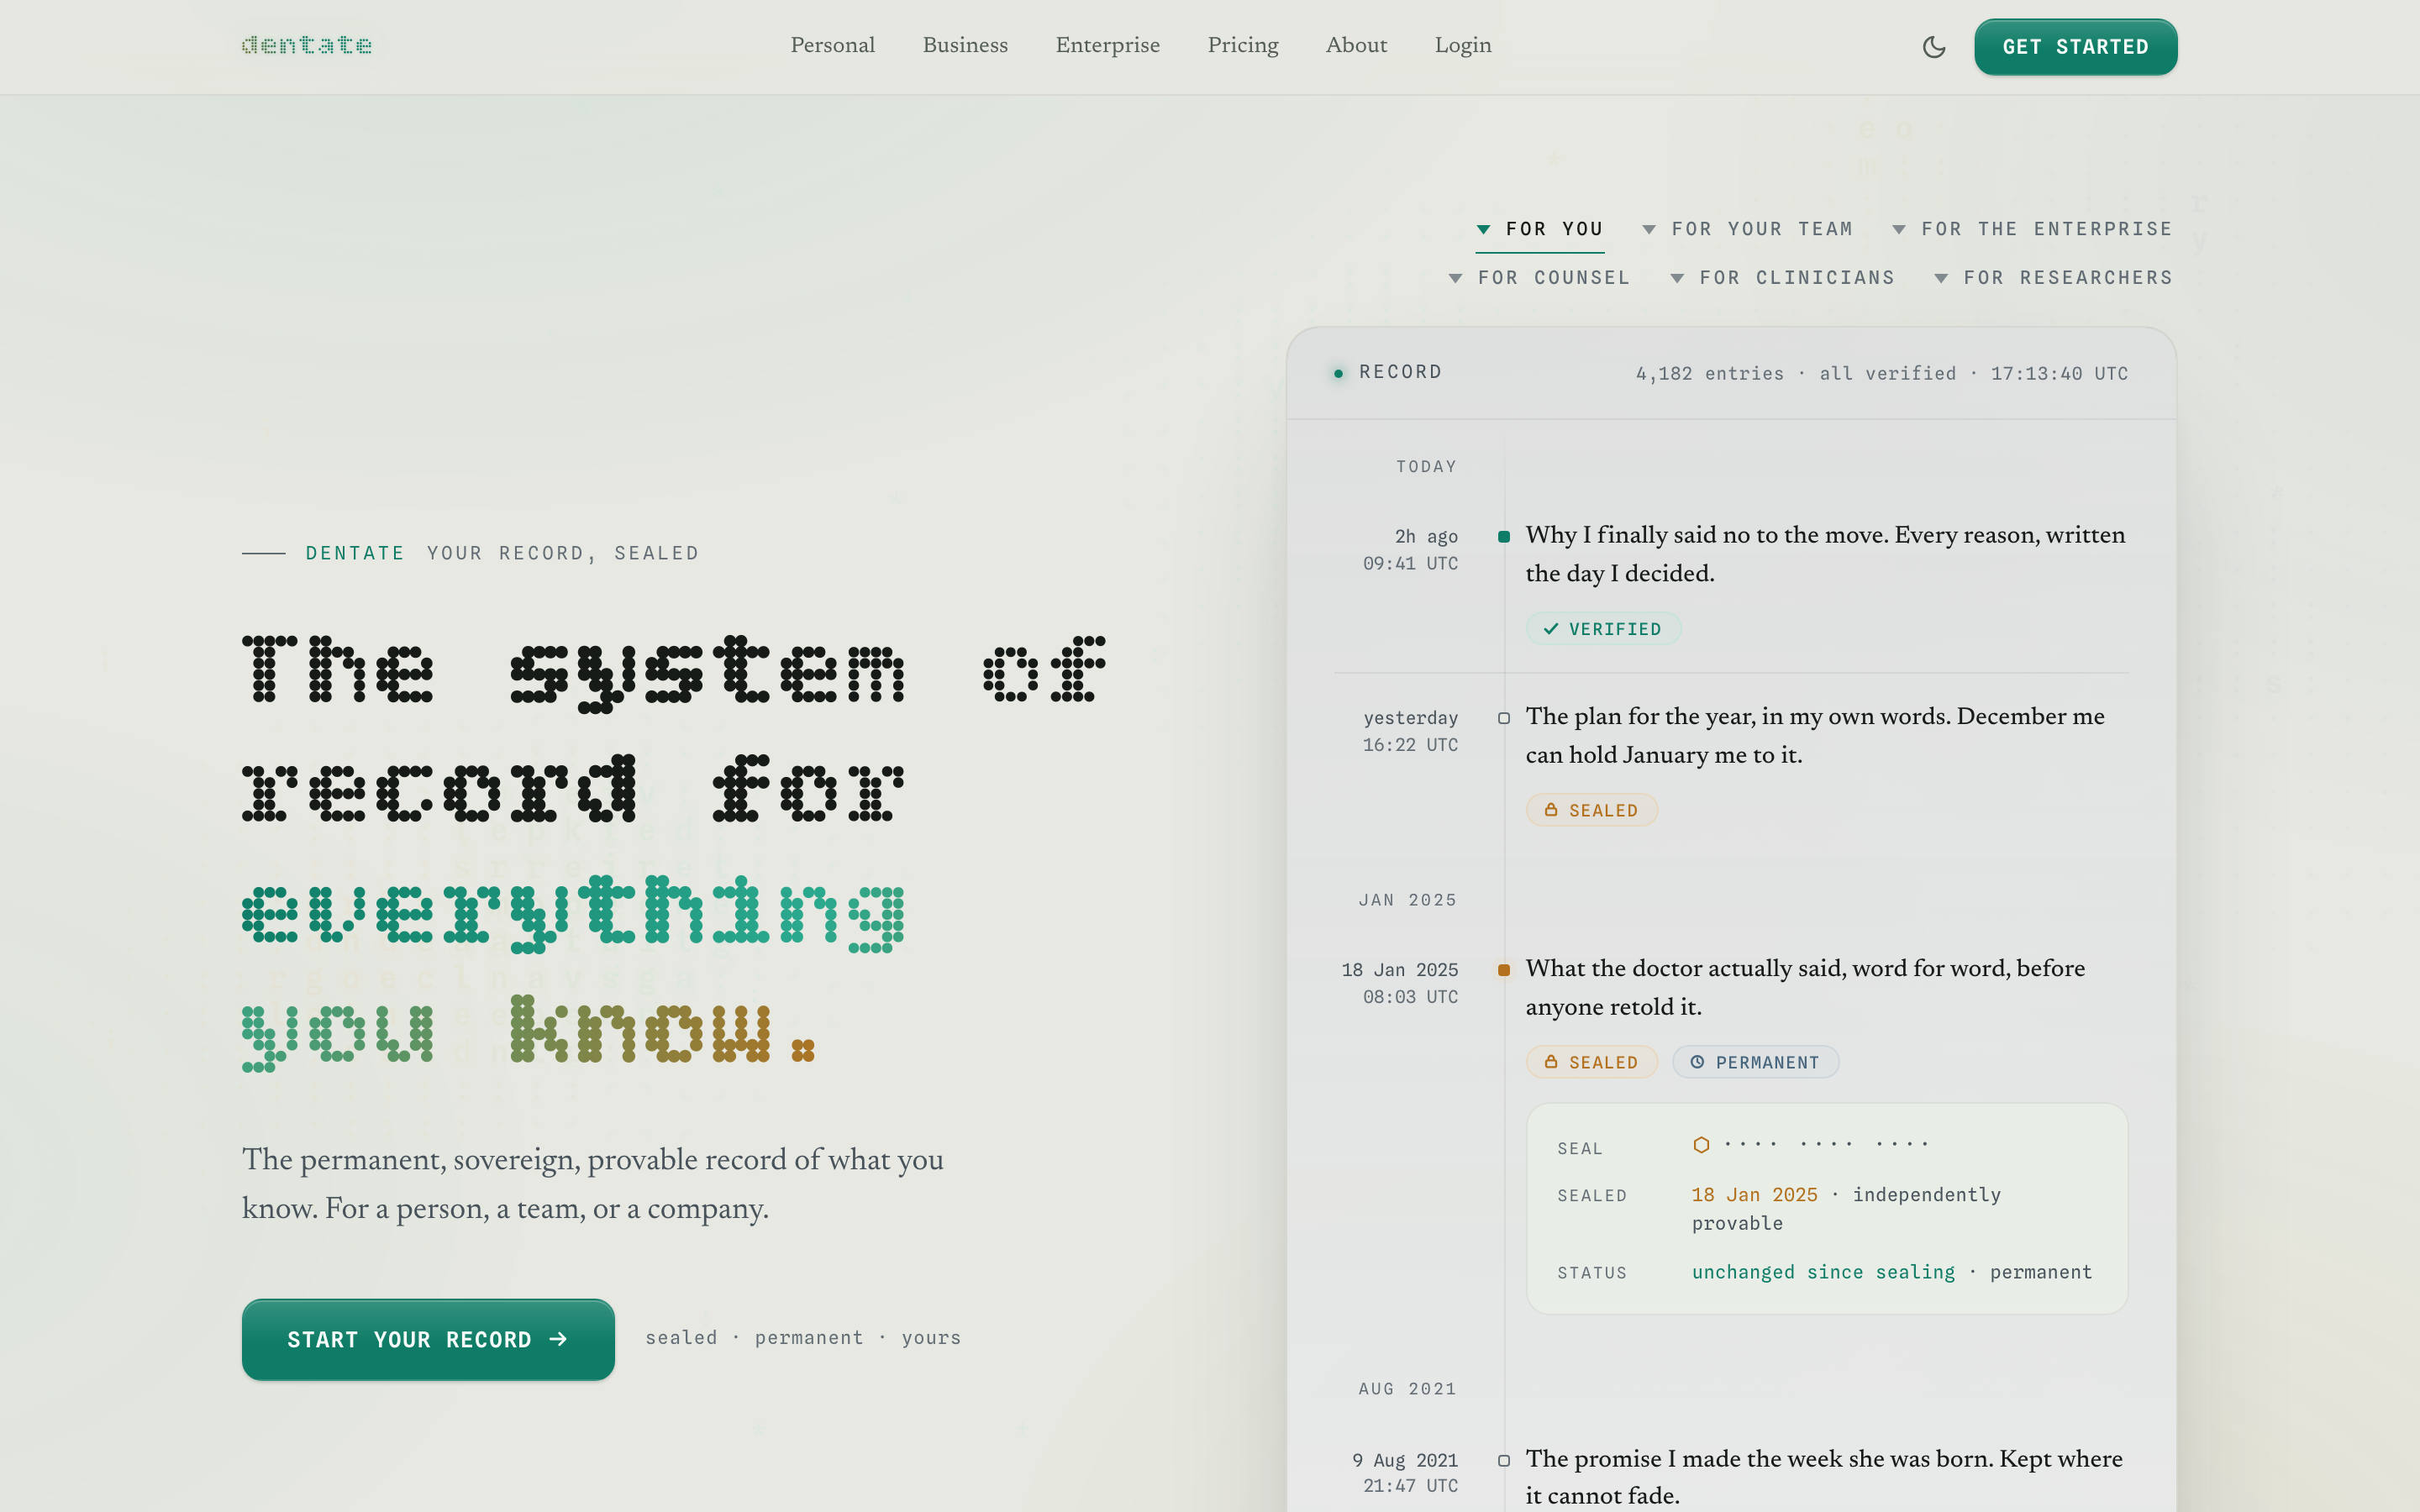Select the hollow marker of 9 Aug 2021 entry
The width and height of the screenshot is (2420, 1512).
(1504, 1461)
